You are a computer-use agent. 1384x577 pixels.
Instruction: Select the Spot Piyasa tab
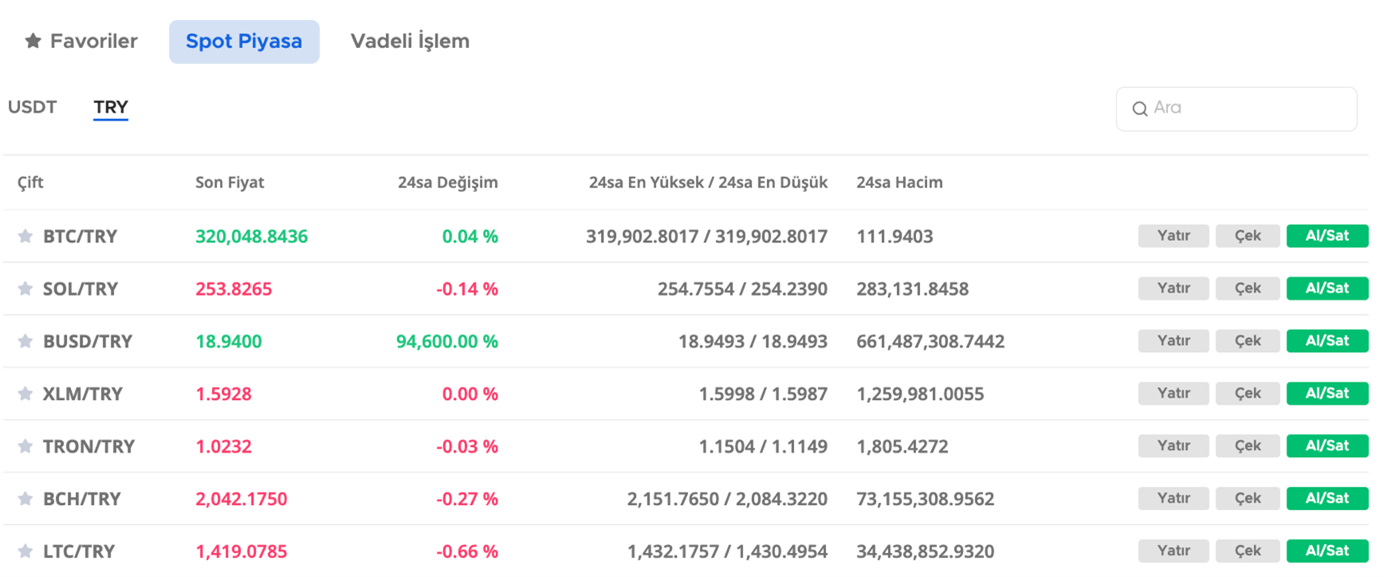(244, 41)
